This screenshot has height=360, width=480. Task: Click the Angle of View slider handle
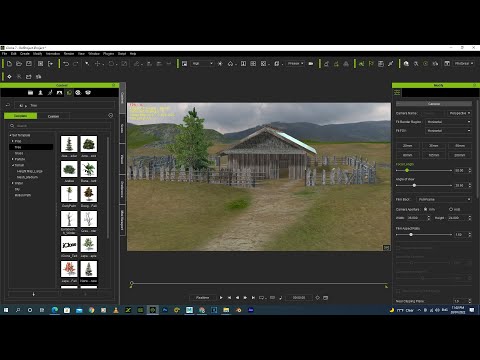click(x=414, y=185)
